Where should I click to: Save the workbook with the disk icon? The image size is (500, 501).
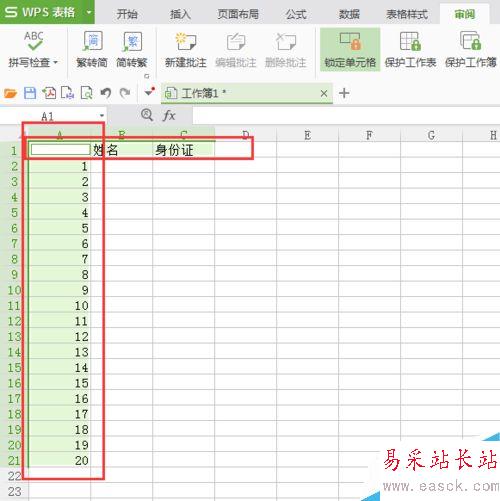[x=30, y=93]
